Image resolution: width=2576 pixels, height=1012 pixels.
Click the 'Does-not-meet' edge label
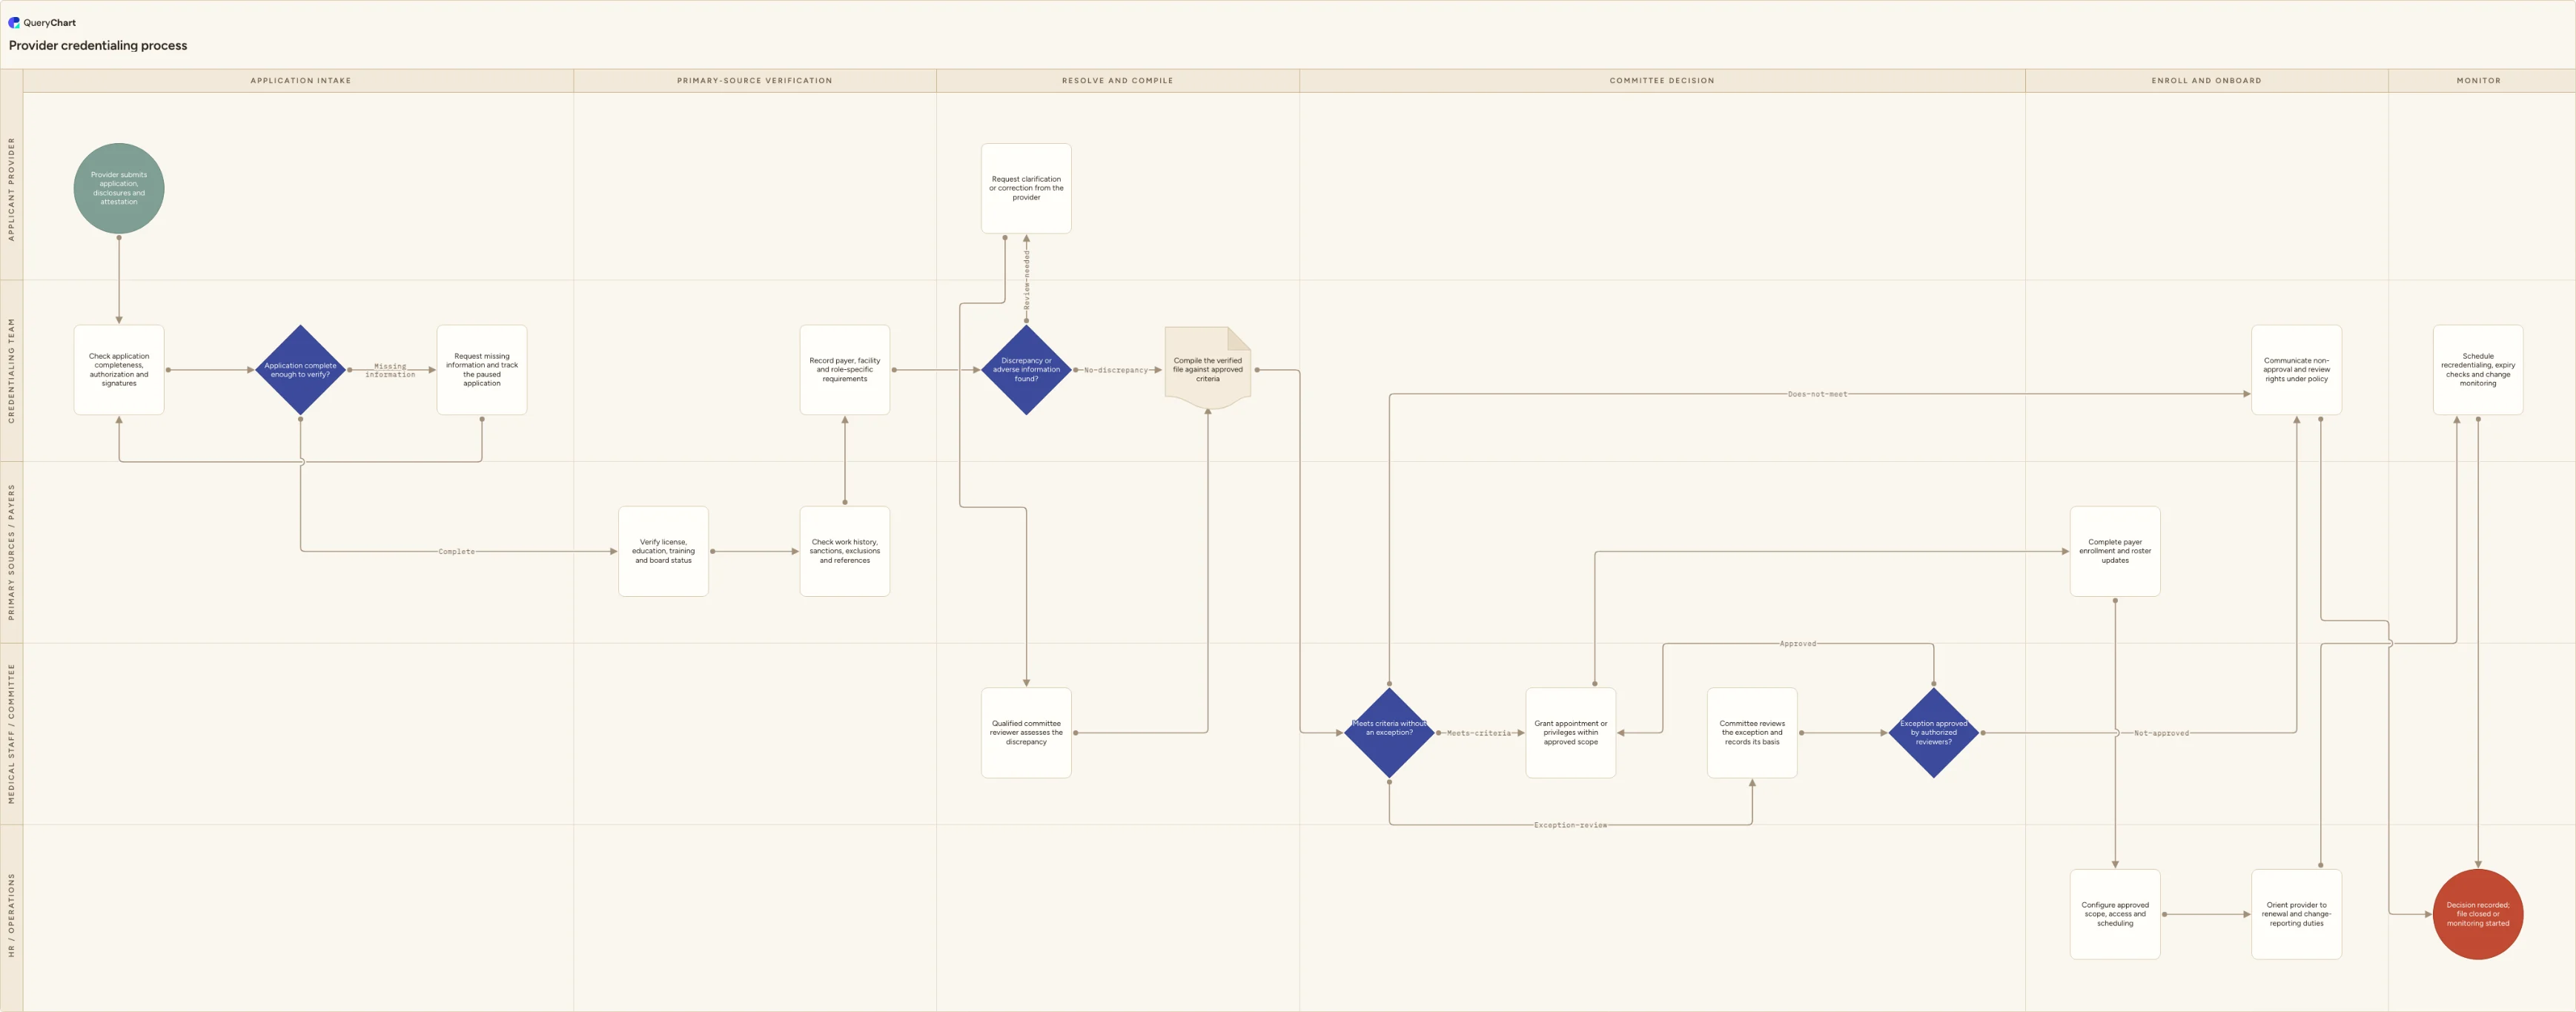pos(1817,394)
